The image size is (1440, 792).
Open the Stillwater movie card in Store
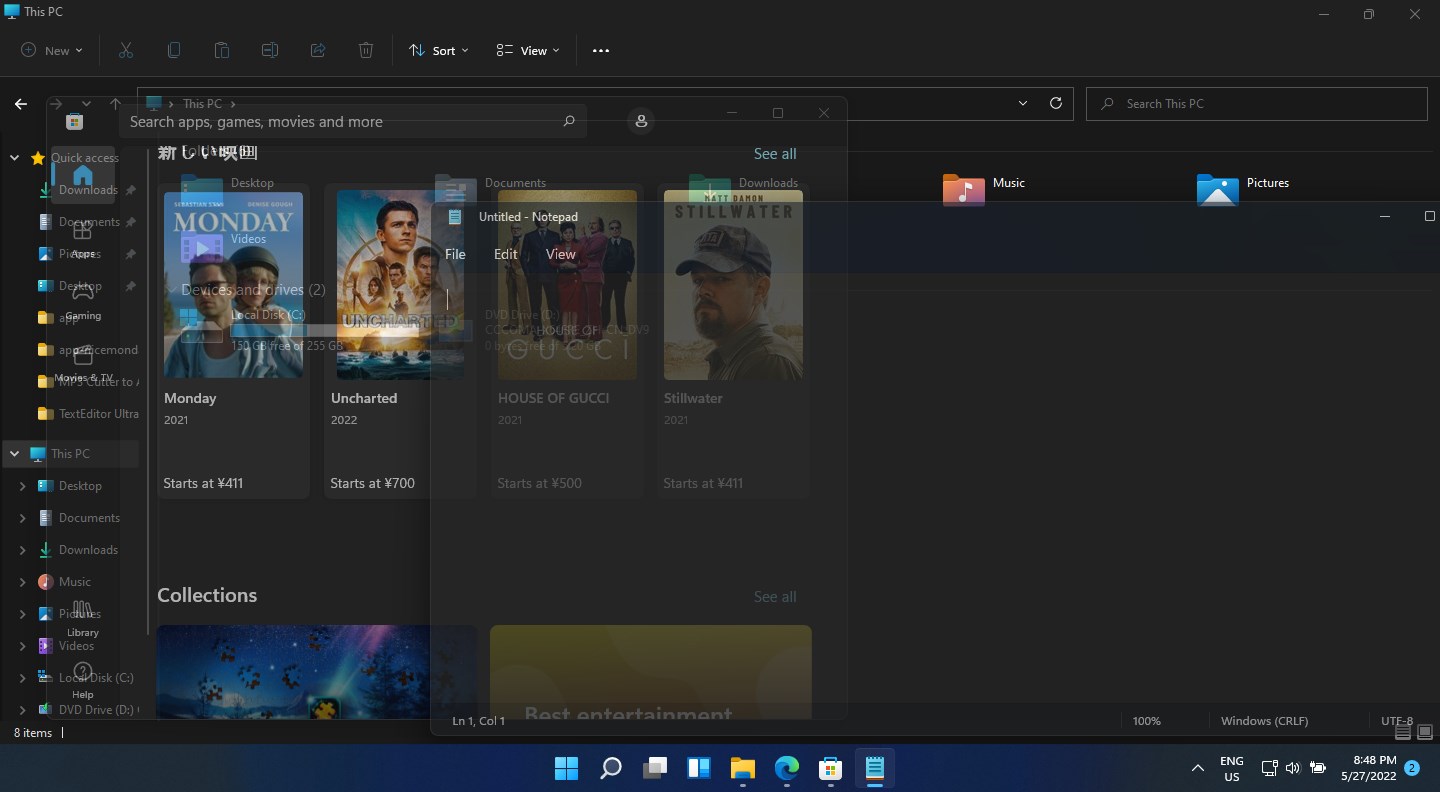pos(733,341)
